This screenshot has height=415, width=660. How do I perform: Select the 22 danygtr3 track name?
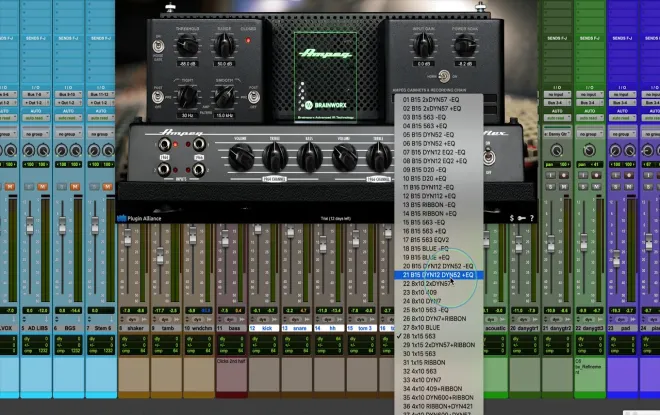pyautogui.click(x=589, y=328)
